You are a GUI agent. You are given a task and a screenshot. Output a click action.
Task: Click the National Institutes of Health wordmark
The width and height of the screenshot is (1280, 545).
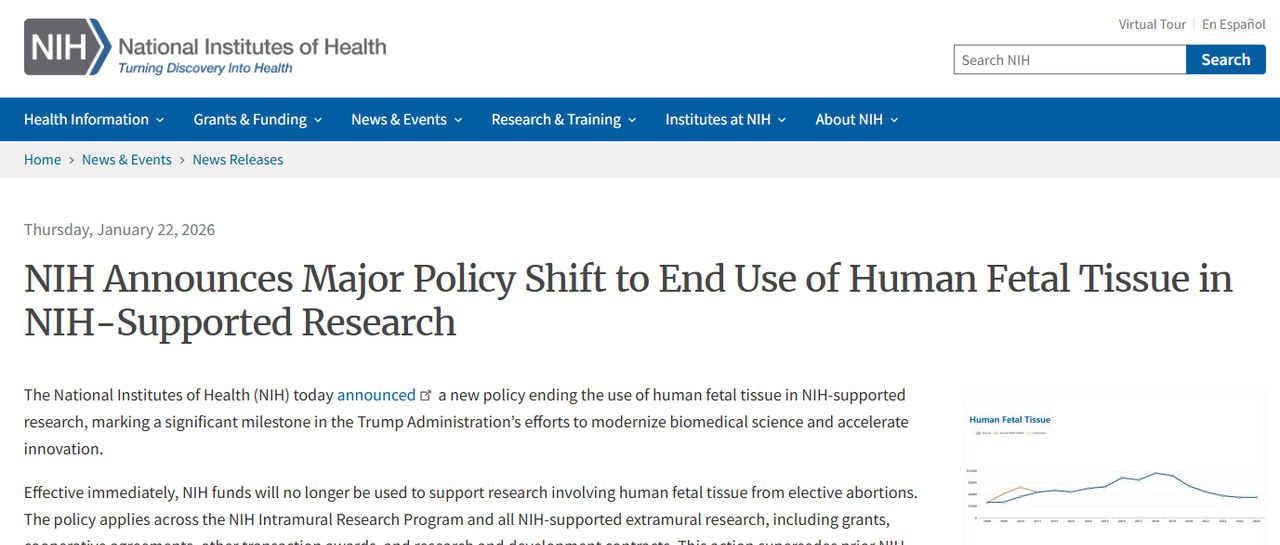(x=252, y=46)
